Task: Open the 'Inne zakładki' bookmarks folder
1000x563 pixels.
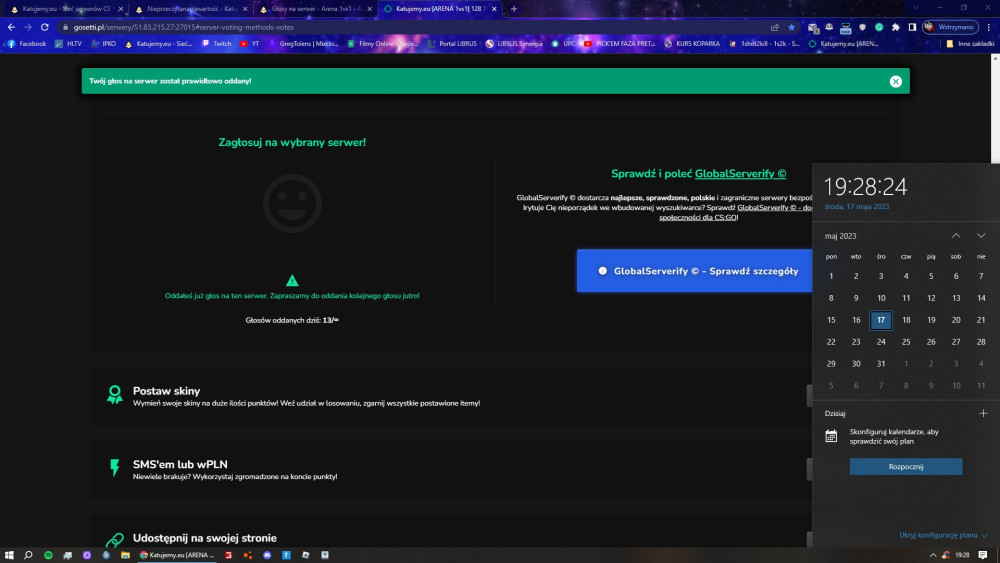Action: click(970, 44)
